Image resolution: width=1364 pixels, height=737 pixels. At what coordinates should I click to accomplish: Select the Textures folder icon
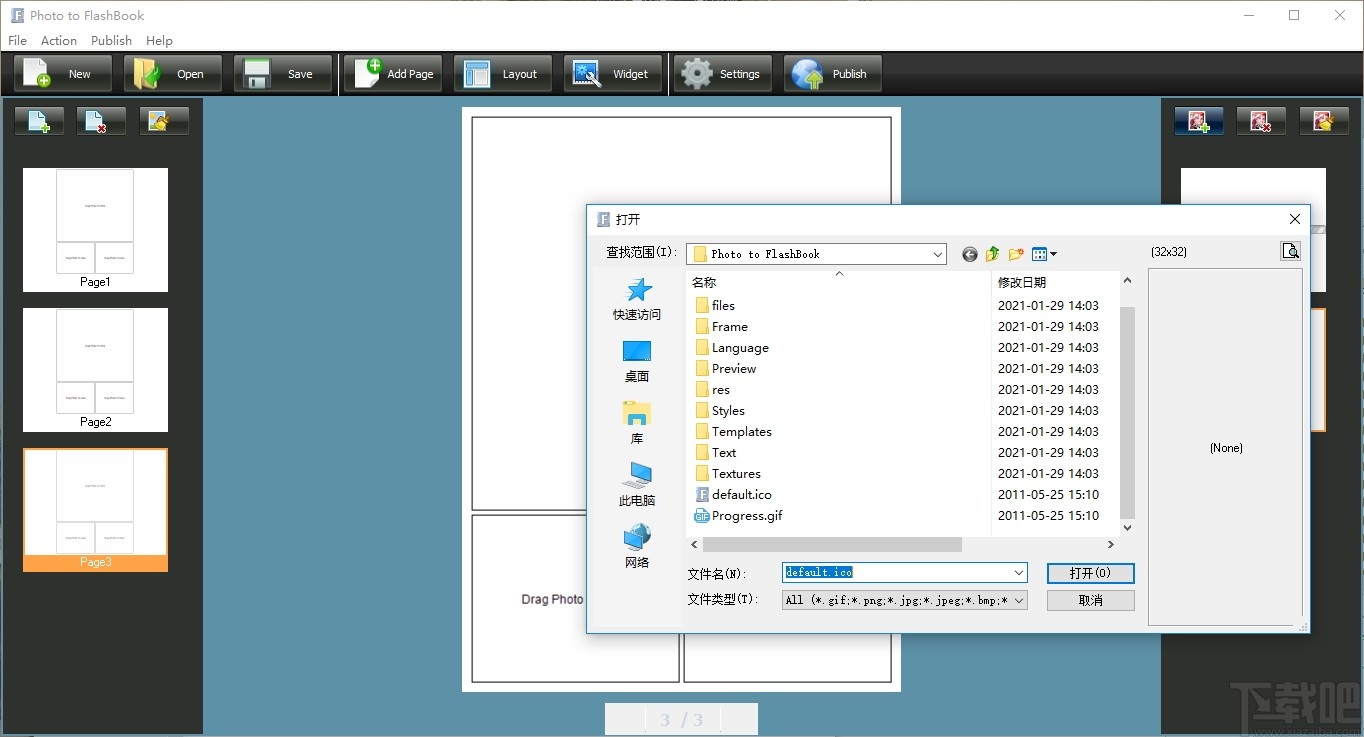point(702,473)
